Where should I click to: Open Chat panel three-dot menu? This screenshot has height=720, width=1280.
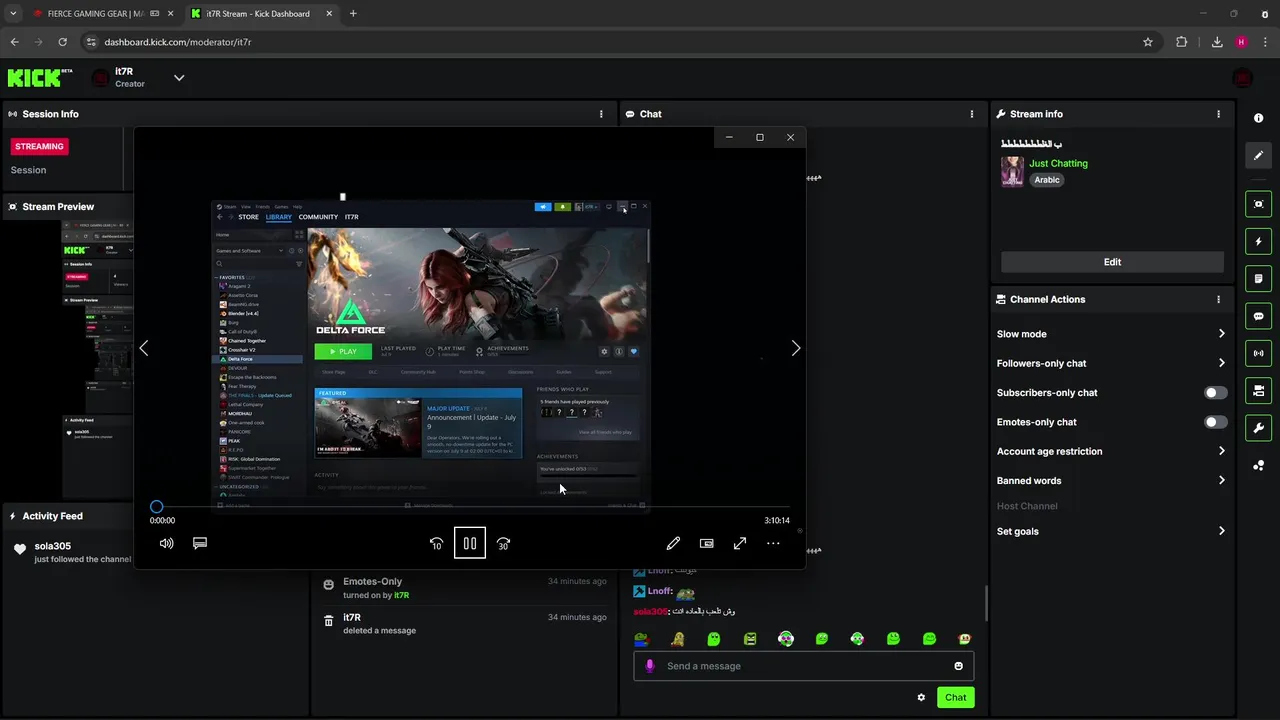point(972,114)
